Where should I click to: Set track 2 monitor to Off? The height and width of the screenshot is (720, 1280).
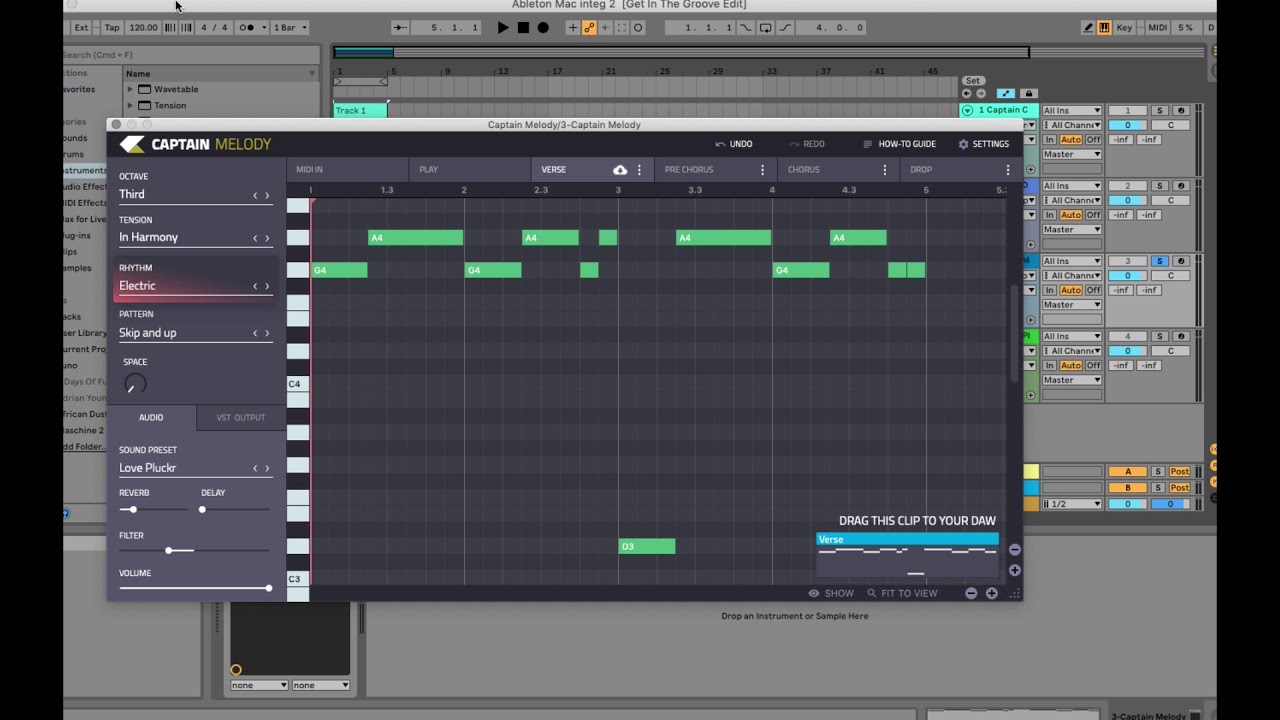(1093, 215)
